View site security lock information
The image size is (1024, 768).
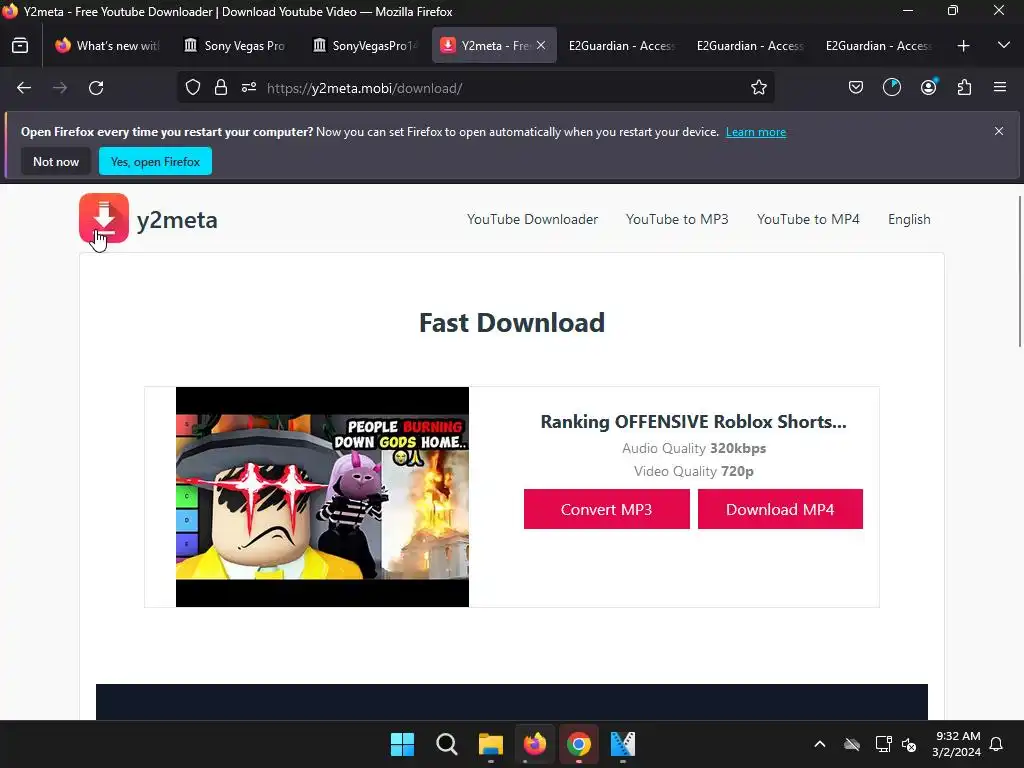(x=221, y=88)
